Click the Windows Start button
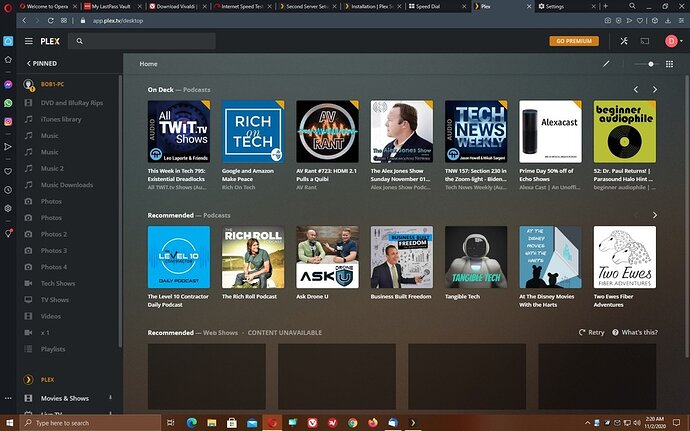The width and height of the screenshot is (690, 431). click(x=9, y=423)
